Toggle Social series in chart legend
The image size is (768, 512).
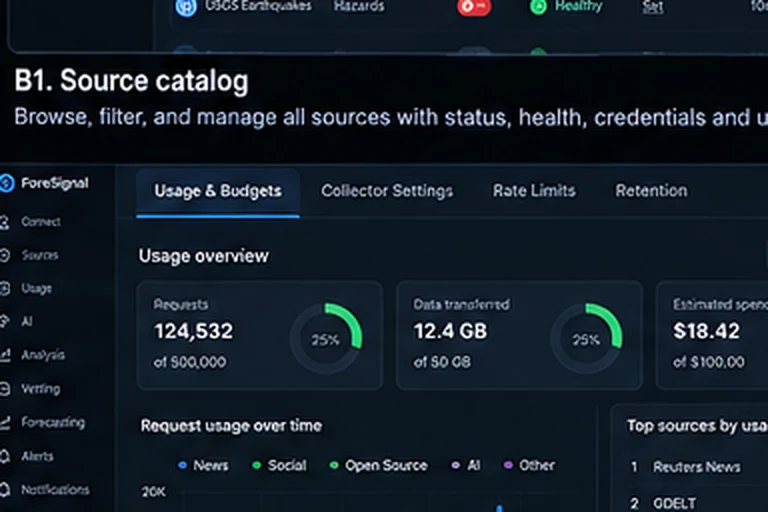279,465
